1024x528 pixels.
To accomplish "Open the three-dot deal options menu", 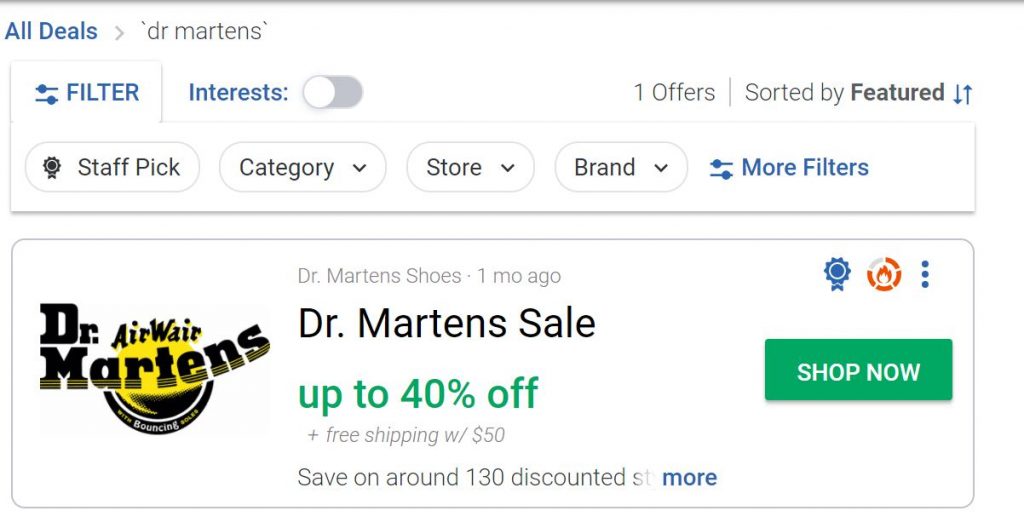I will click(925, 273).
